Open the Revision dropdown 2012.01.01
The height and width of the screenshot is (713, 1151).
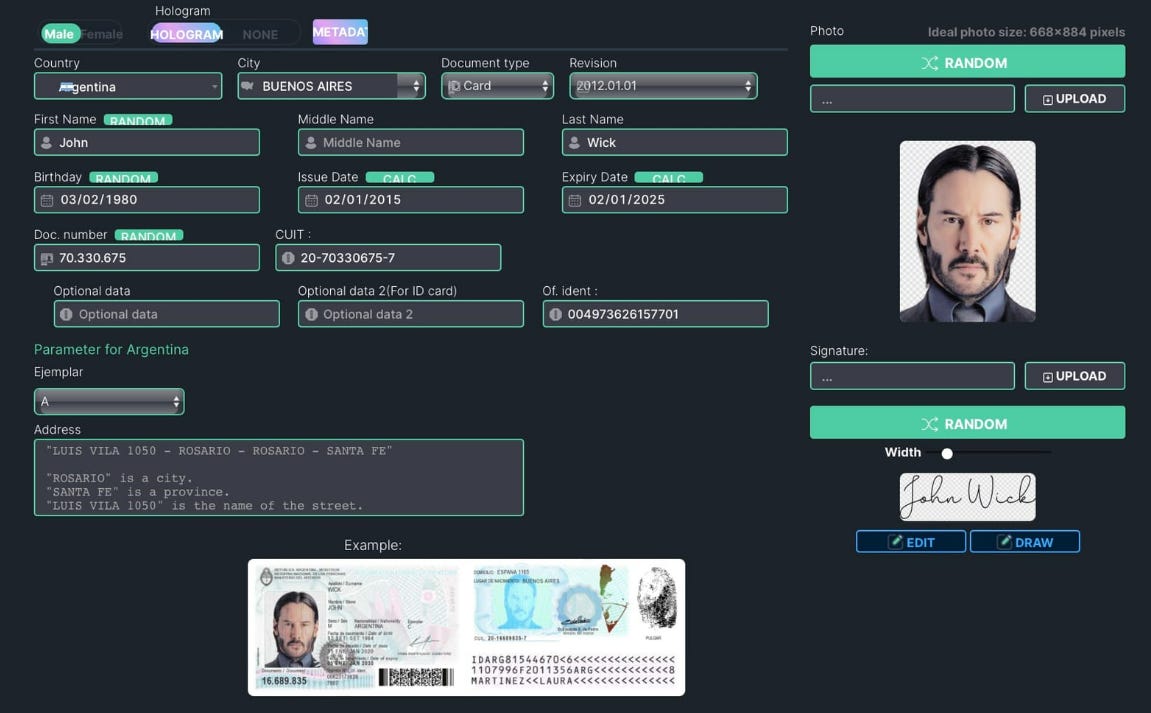[663, 86]
